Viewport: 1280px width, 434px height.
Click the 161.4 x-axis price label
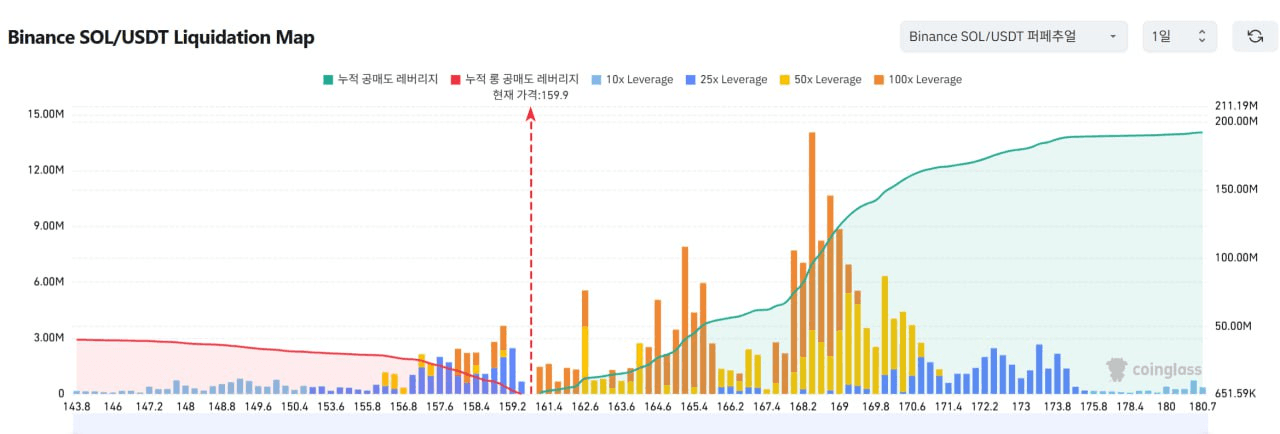pyautogui.click(x=549, y=407)
